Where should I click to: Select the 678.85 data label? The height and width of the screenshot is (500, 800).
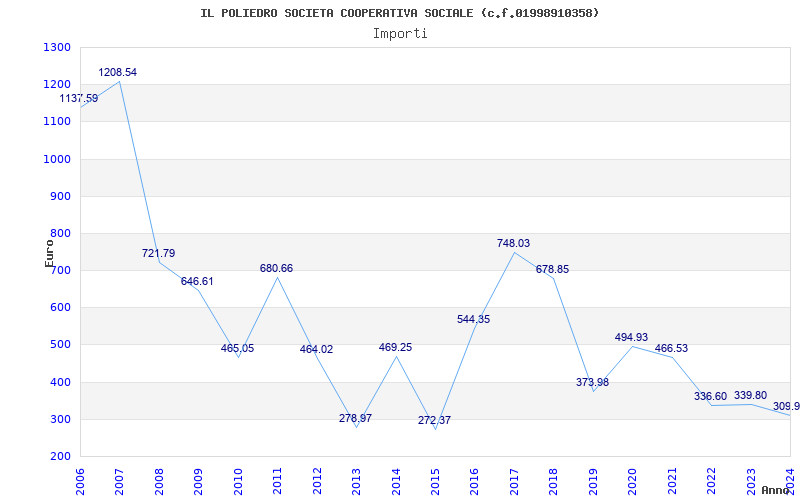click(x=553, y=269)
